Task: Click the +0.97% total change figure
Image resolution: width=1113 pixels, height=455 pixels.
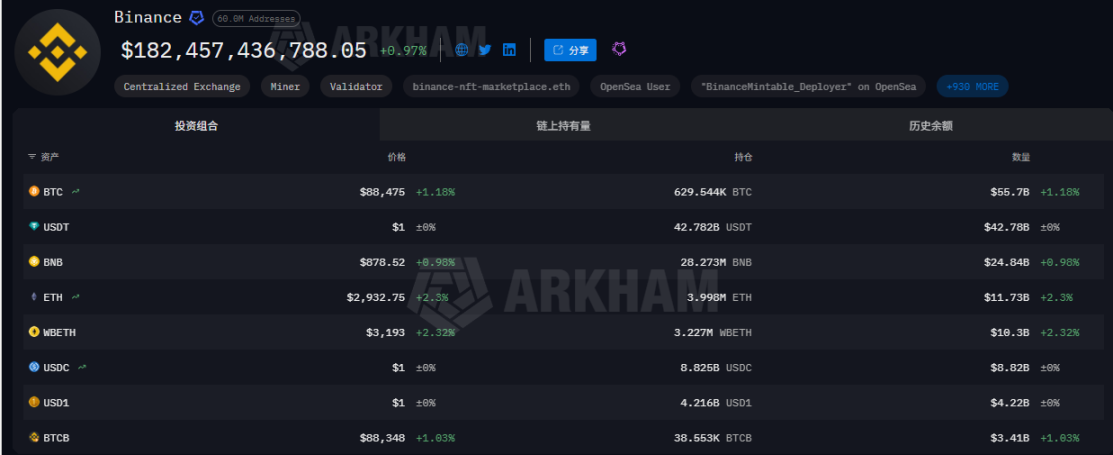Action: coord(403,50)
